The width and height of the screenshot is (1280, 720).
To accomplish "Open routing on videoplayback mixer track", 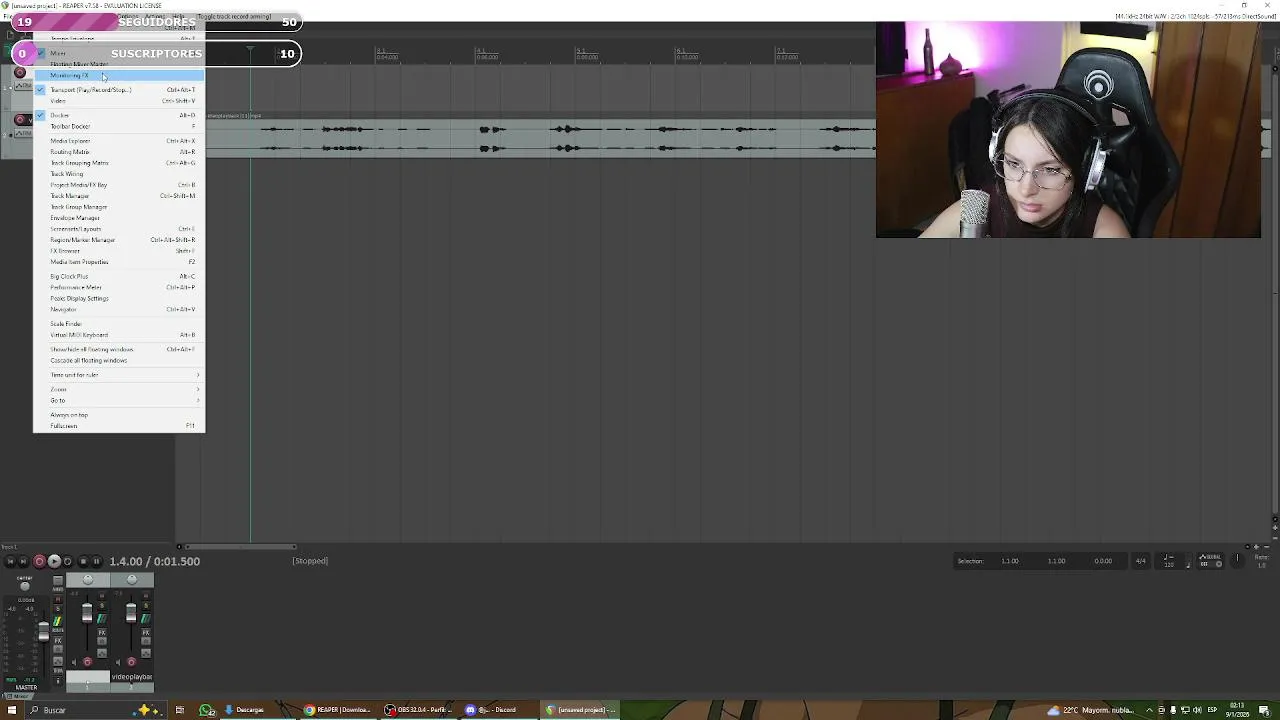I will (146, 619).
